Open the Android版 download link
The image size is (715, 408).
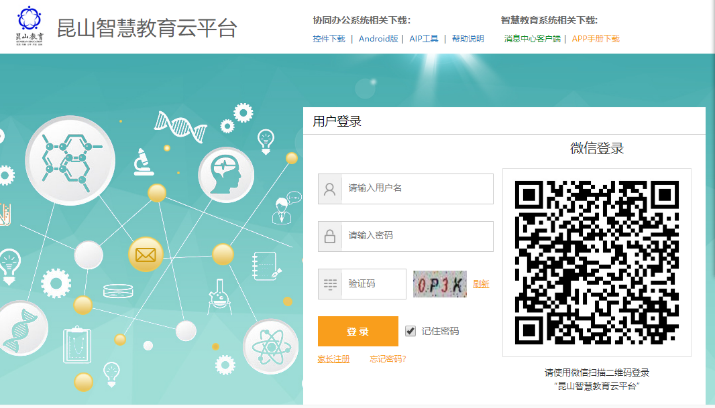click(378, 39)
